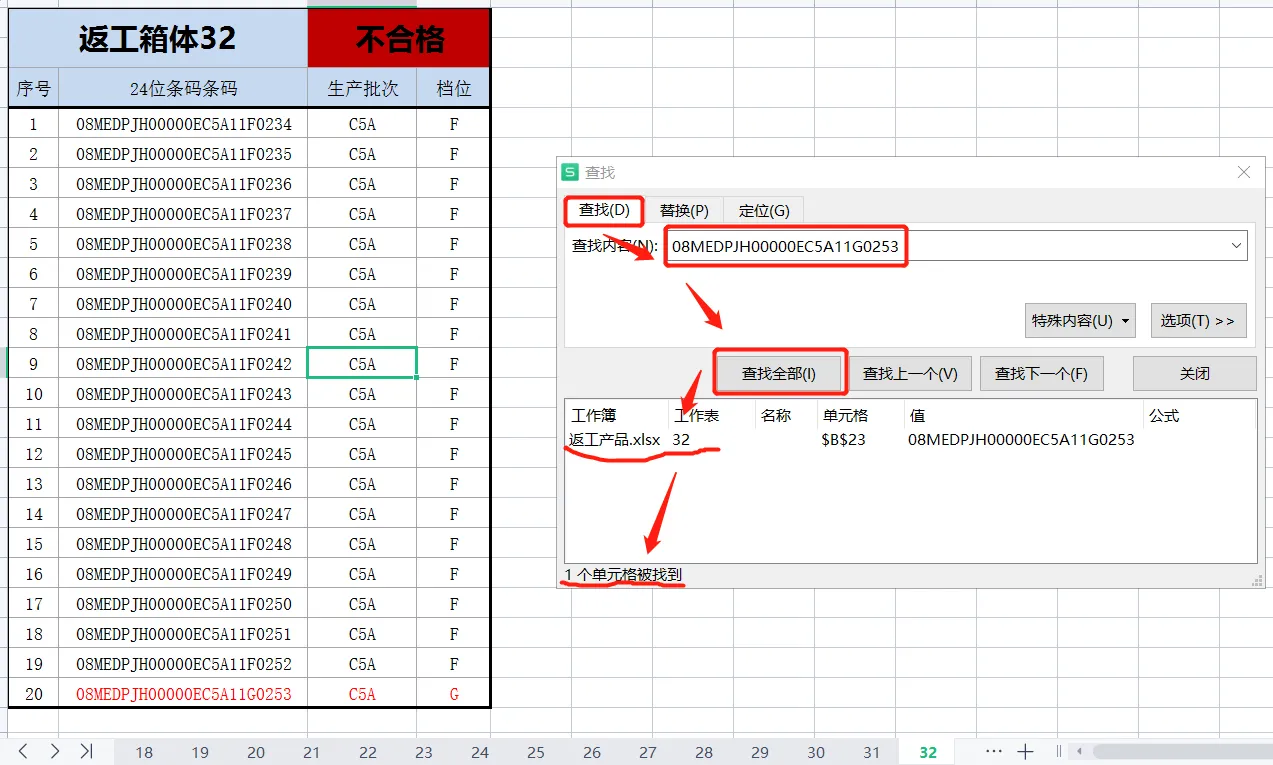1273x765 pixels.
Task: Click the 查找上一个(V) button
Action: pos(910,373)
